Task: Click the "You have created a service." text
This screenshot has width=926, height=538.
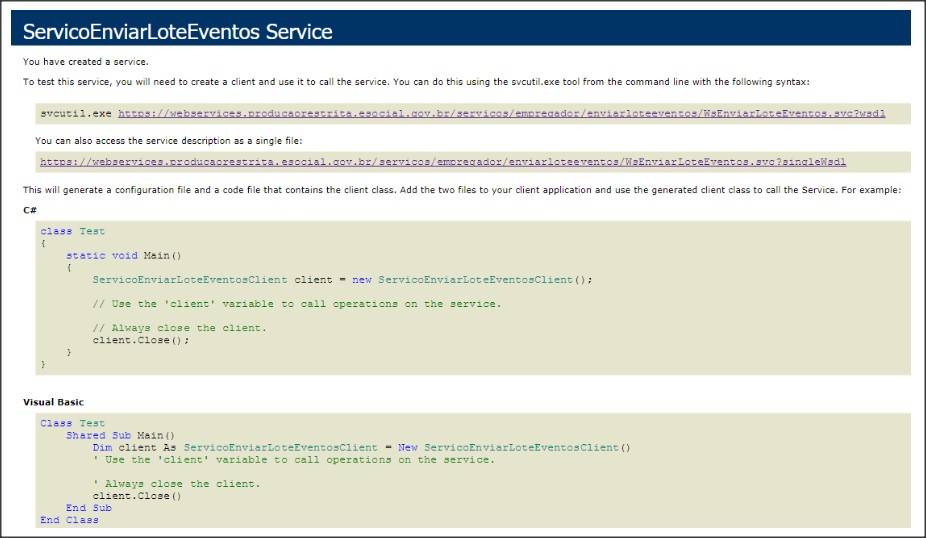Action: point(86,61)
